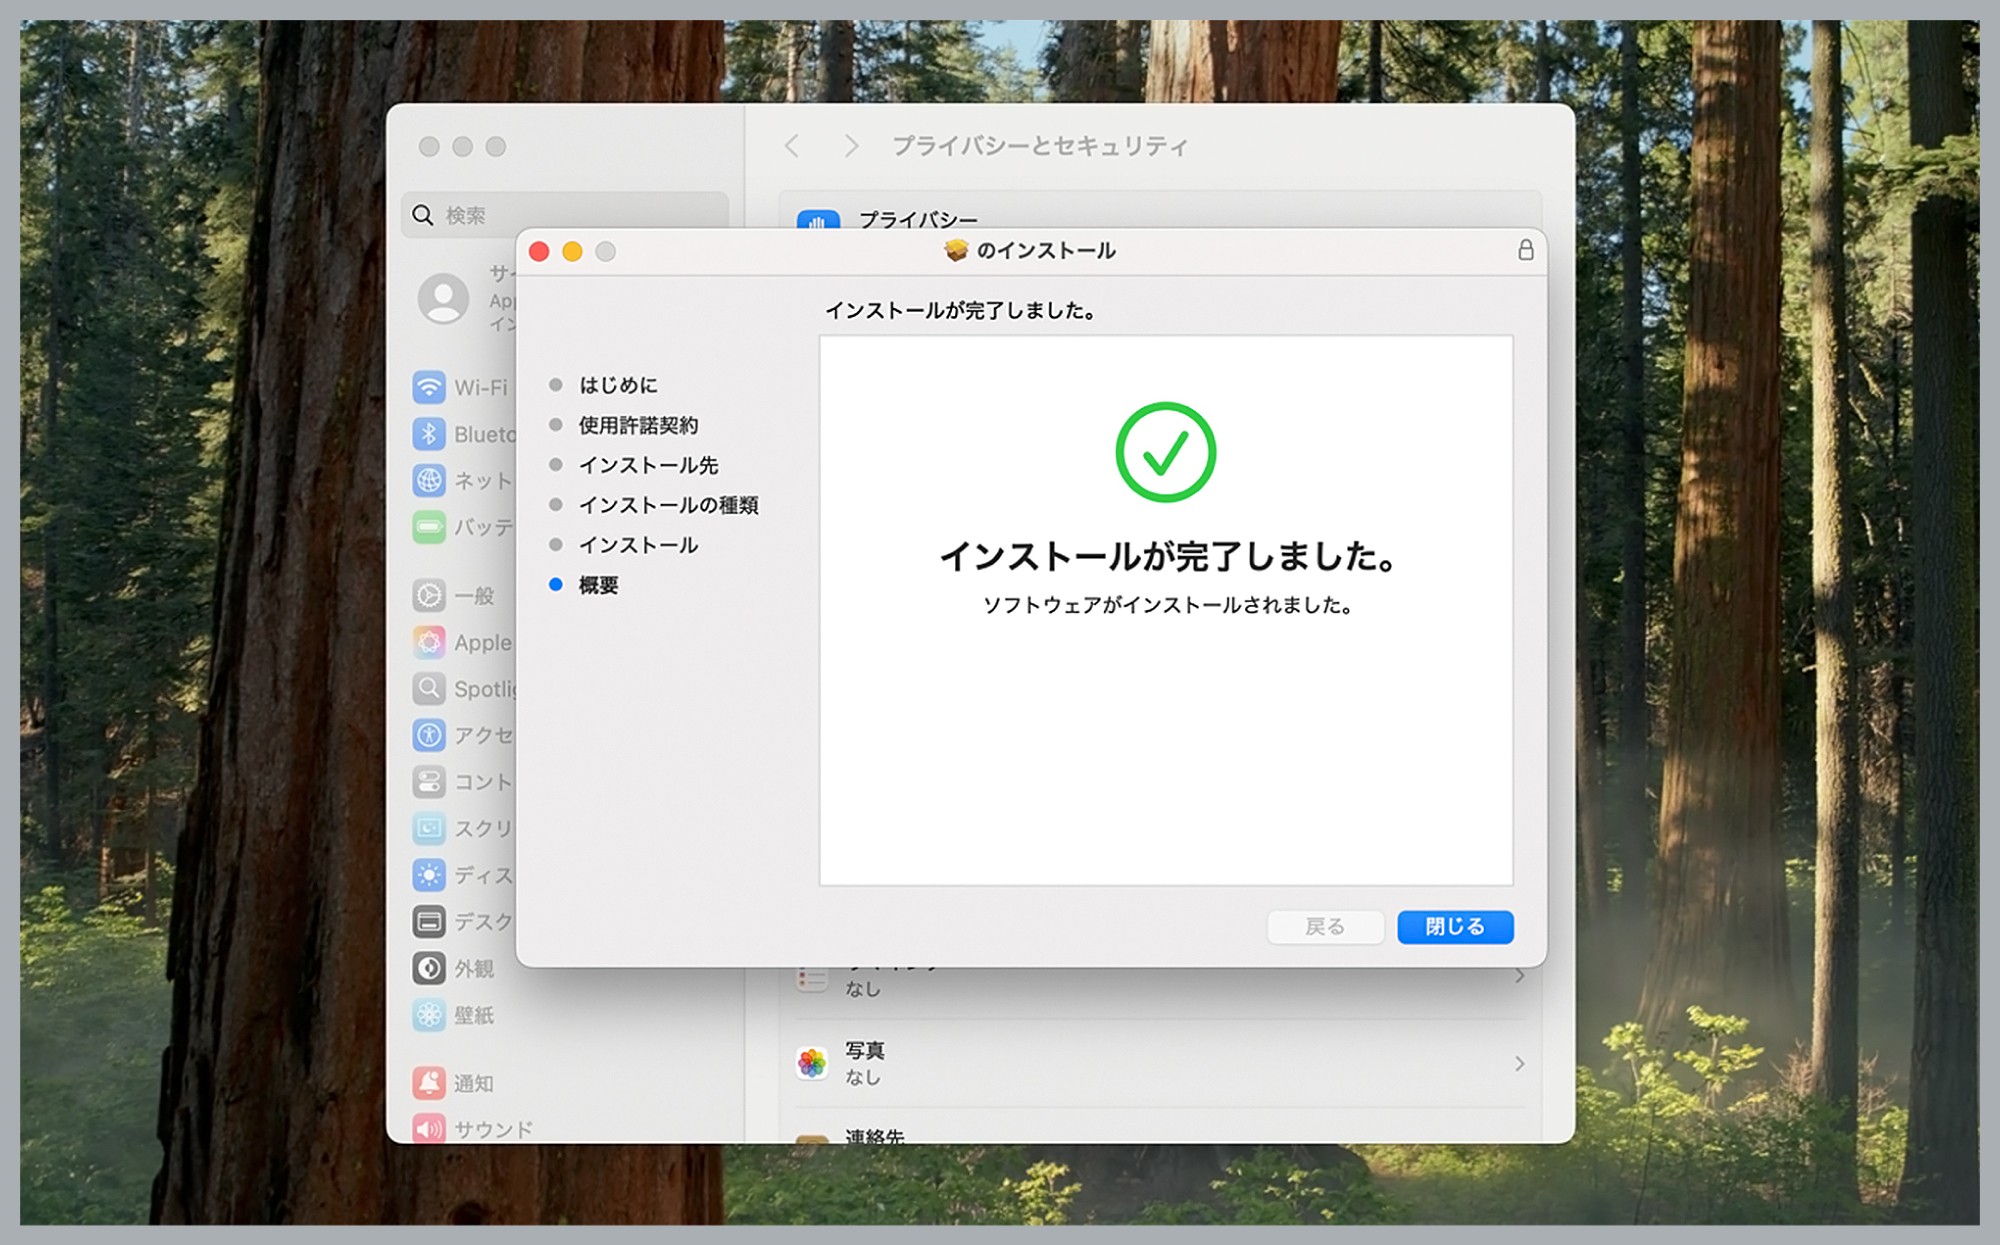Screen dimensions: 2000x1245
Task: Click the Apple account icon in the sidebar
Action: [x=443, y=298]
